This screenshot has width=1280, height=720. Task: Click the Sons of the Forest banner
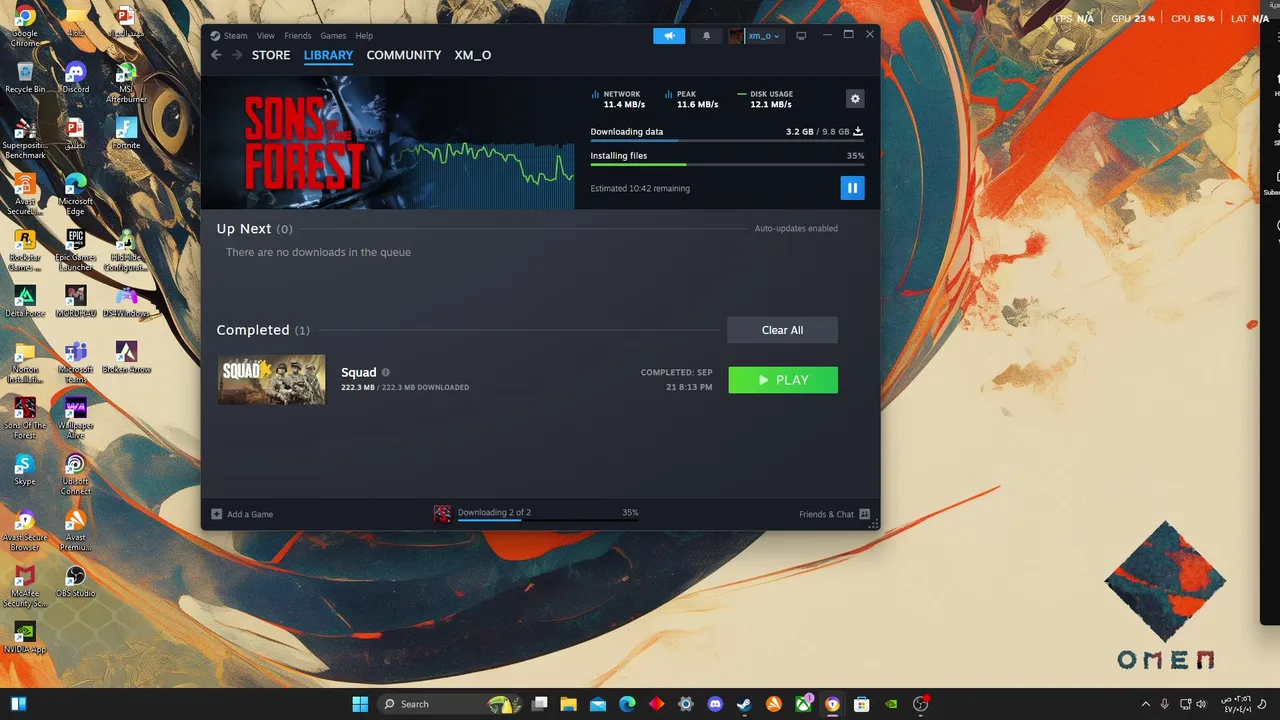click(x=303, y=143)
